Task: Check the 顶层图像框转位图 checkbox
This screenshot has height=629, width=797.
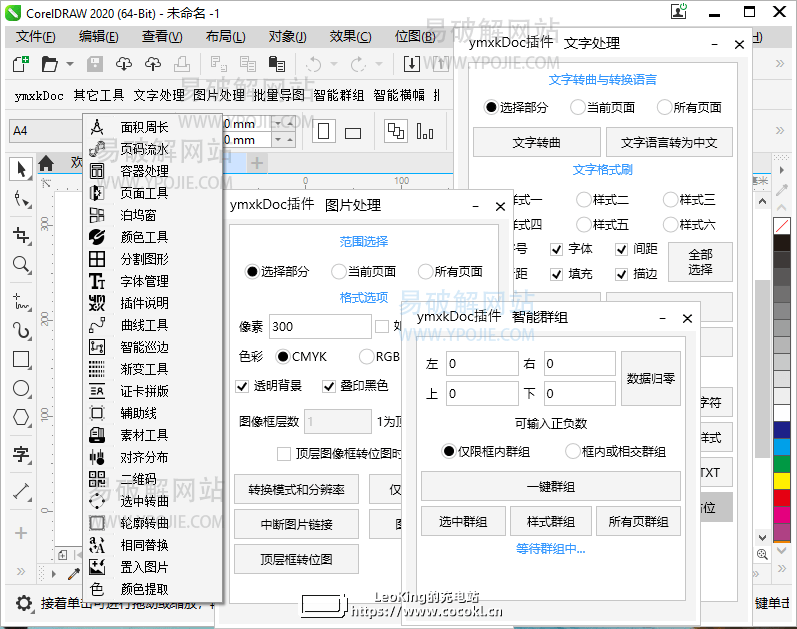Action: click(x=284, y=454)
